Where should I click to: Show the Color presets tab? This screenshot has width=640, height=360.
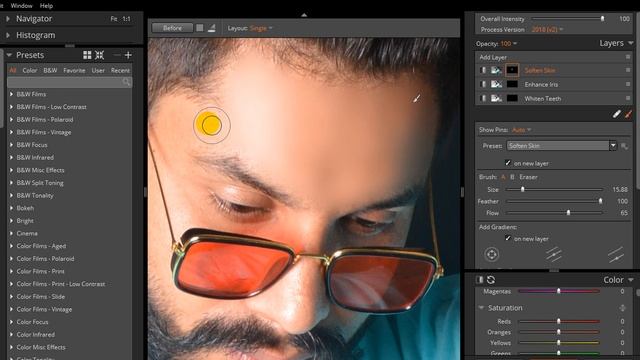pos(30,70)
